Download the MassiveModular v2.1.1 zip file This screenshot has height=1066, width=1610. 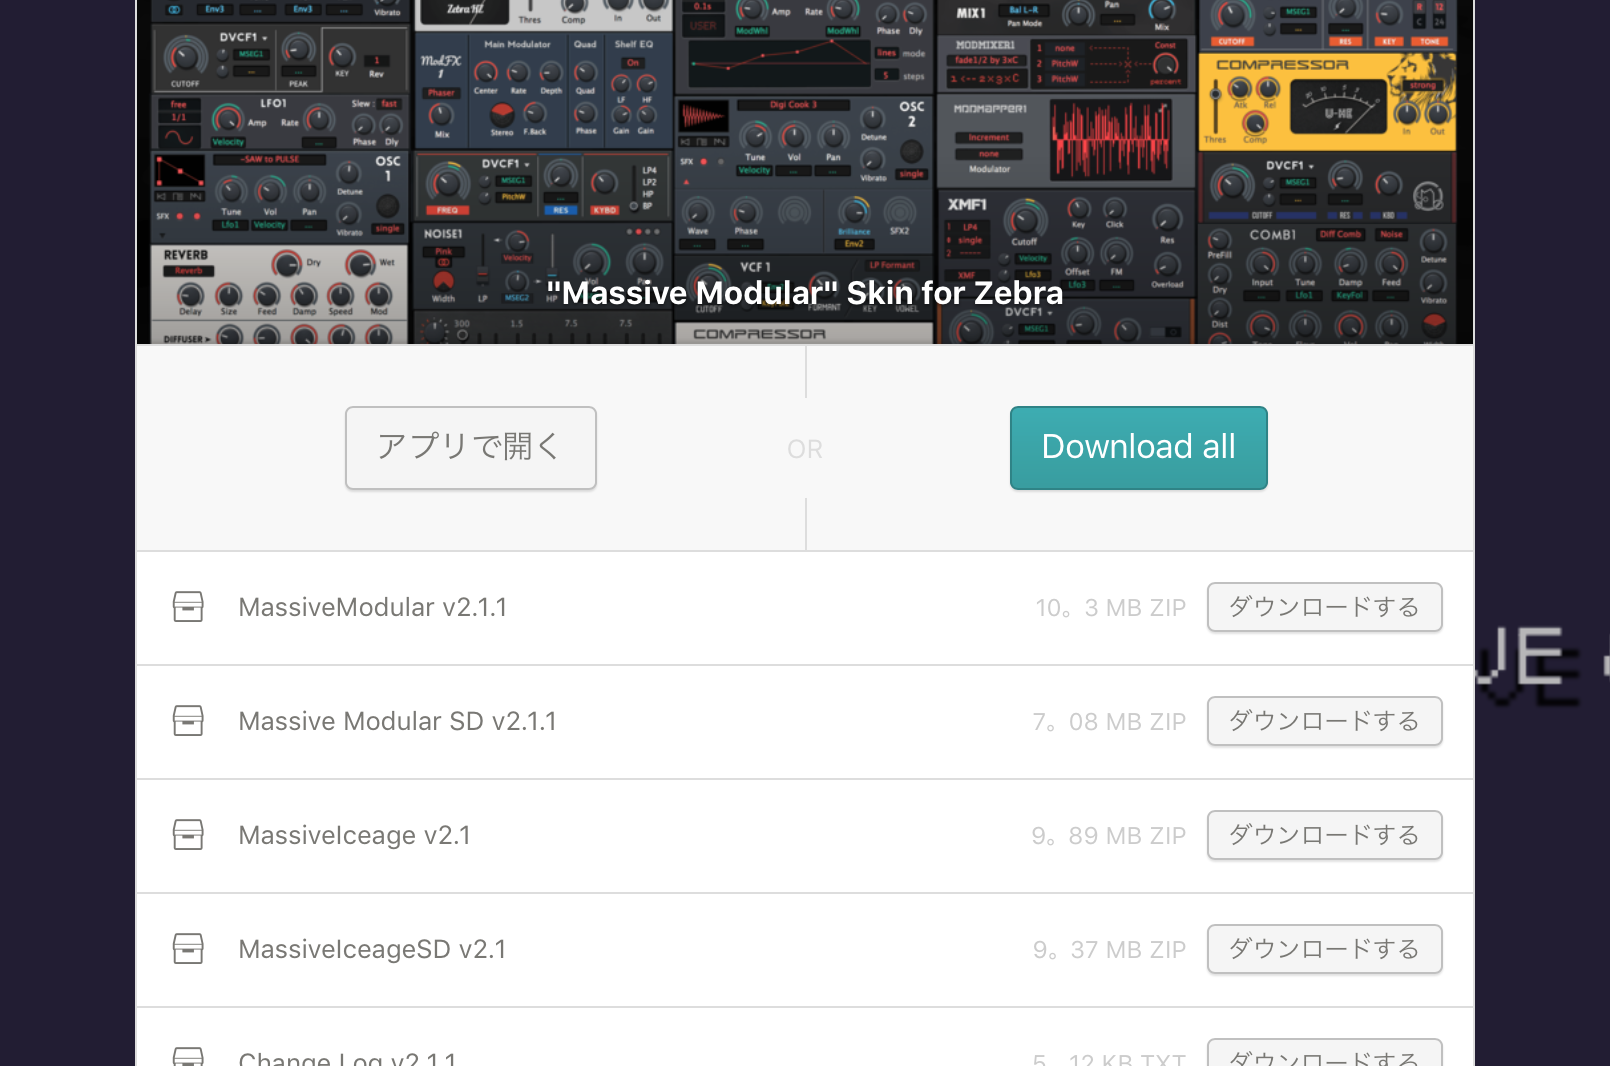[x=1324, y=607]
